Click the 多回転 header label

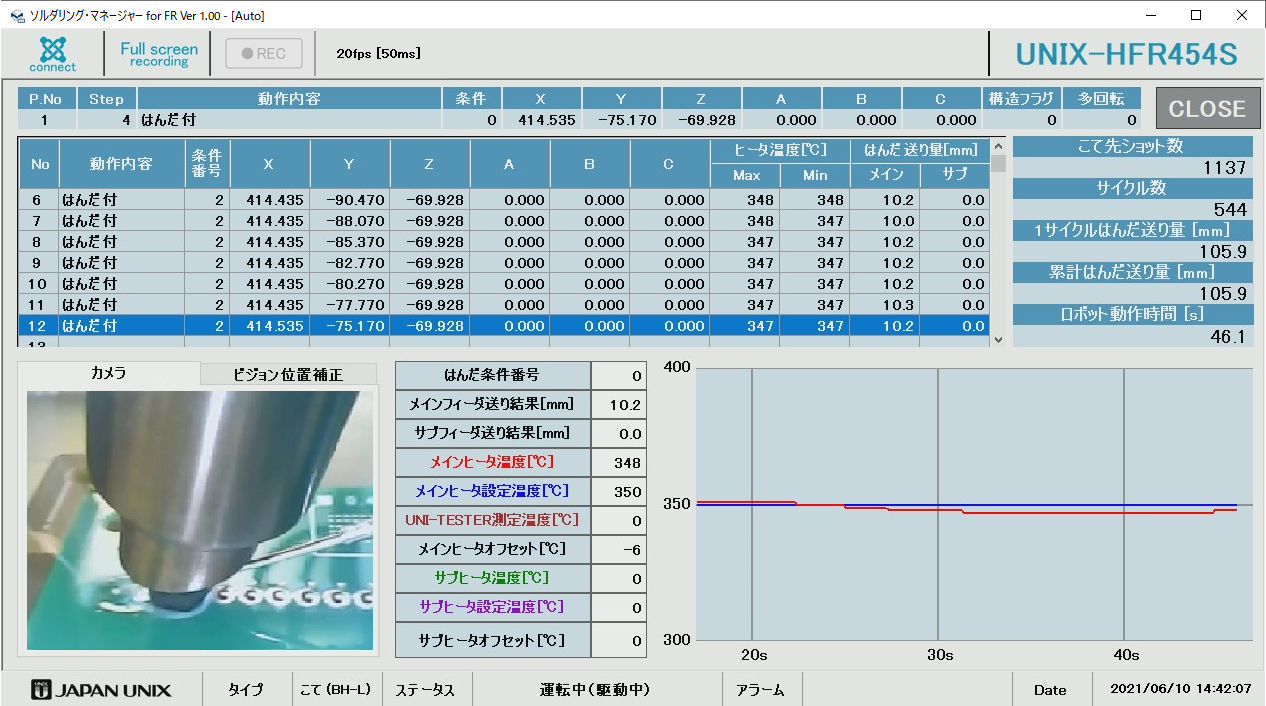(1101, 99)
